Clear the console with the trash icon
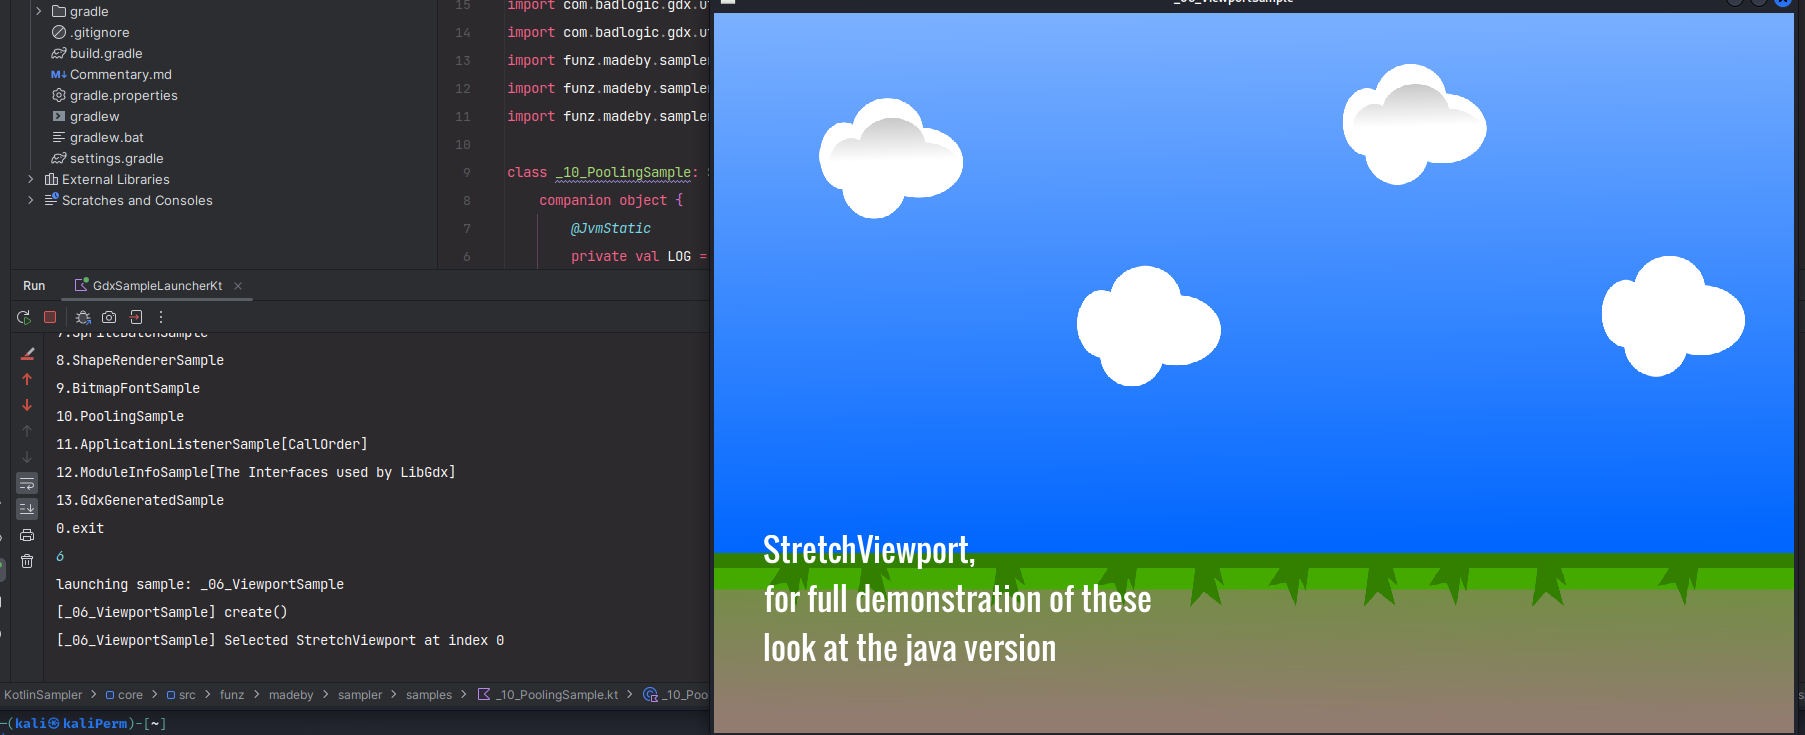This screenshot has height=735, width=1805. coord(27,561)
